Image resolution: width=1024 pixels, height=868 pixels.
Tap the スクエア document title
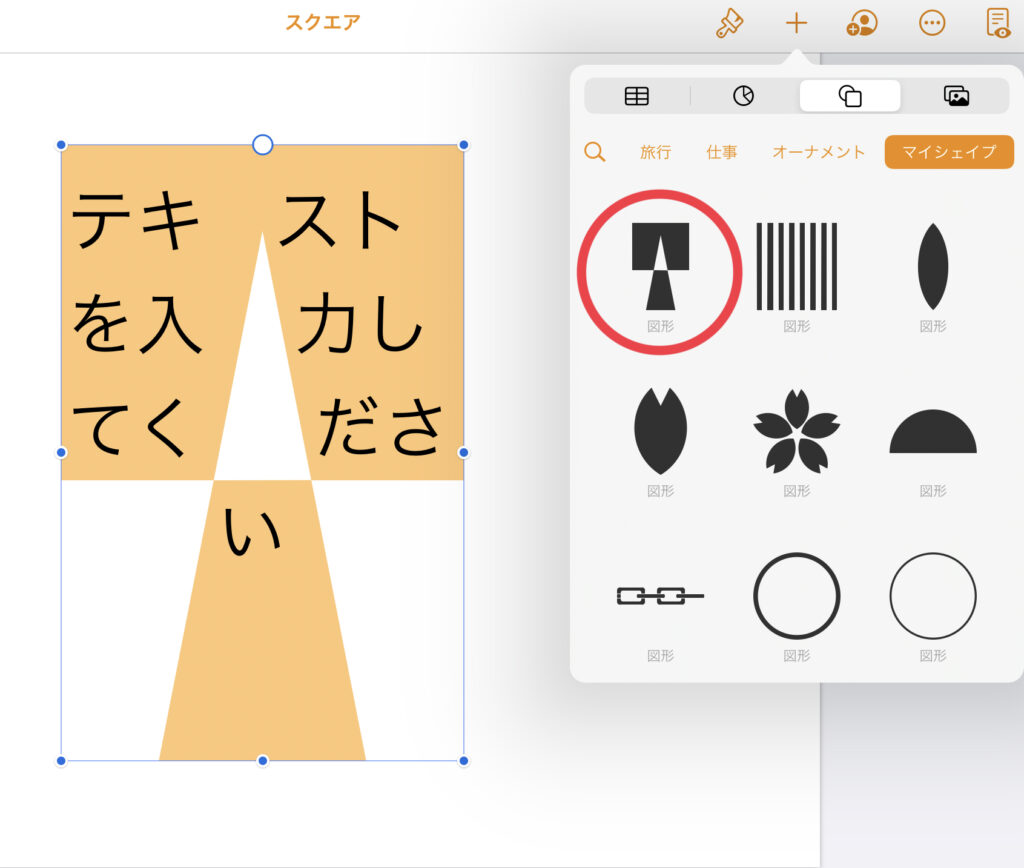(x=323, y=23)
